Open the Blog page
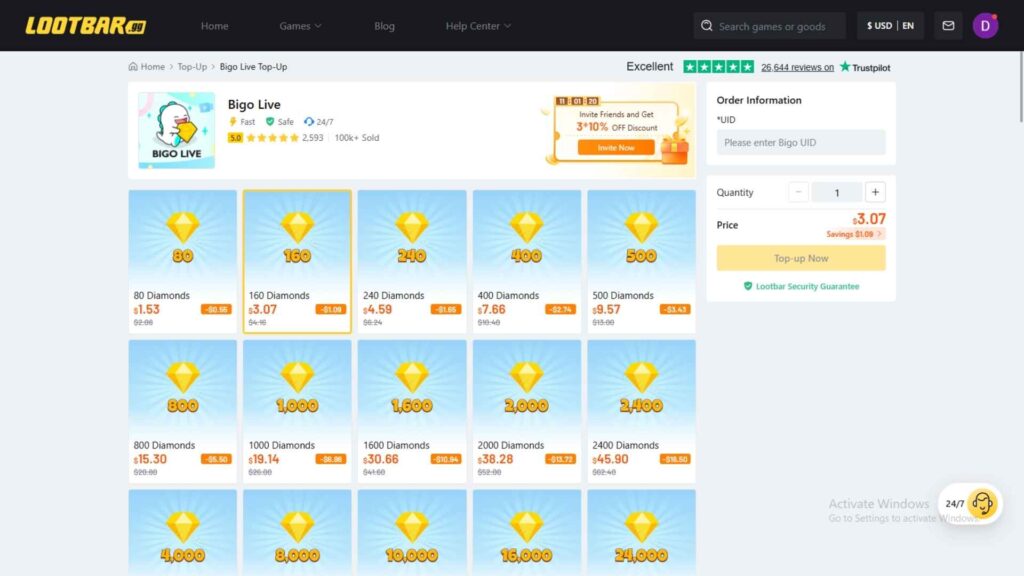The height and width of the screenshot is (576, 1024). tap(384, 26)
